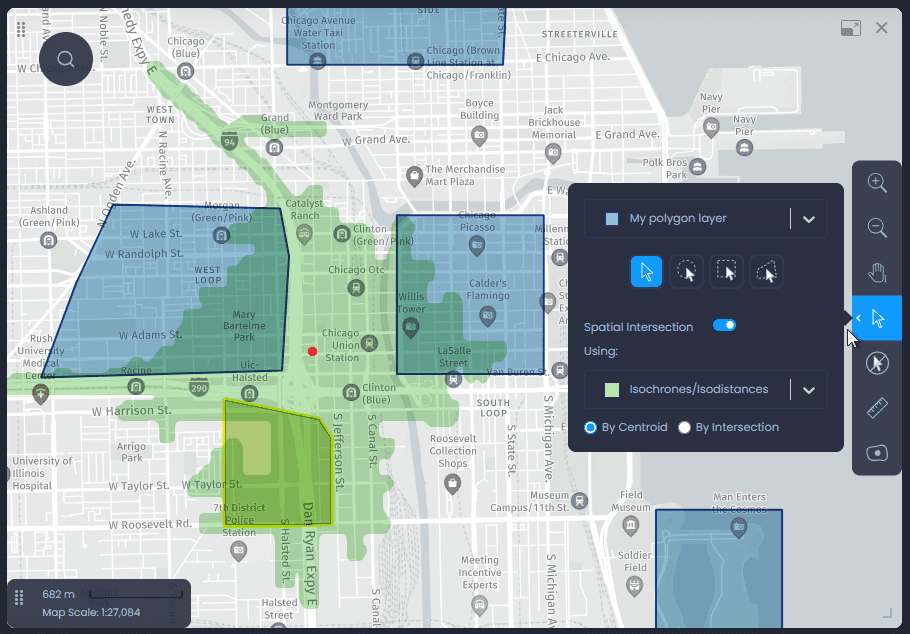
Task: Click the Jack Brickhouse Memorial marker
Action: pyautogui.click(x=553, y=153)
